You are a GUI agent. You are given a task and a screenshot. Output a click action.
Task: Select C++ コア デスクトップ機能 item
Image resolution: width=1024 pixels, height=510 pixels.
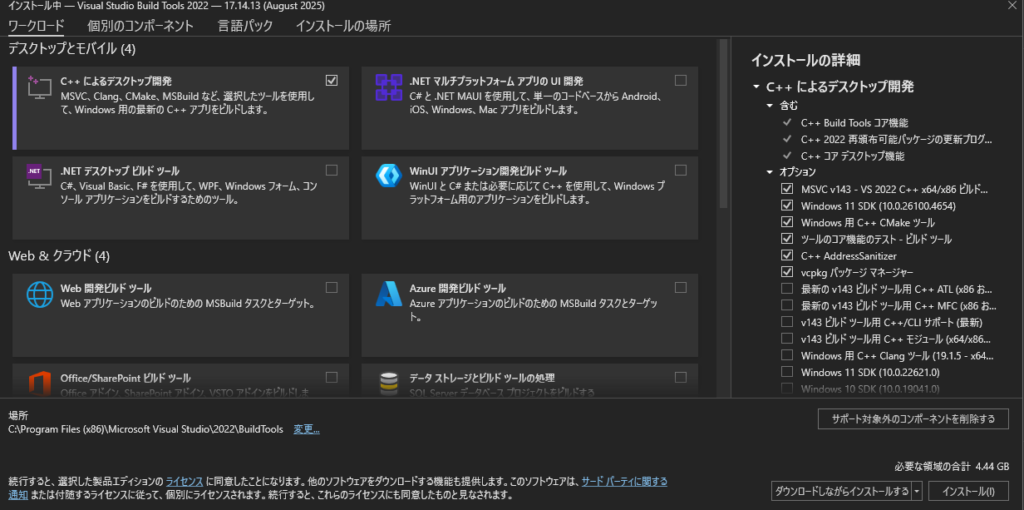853,156
